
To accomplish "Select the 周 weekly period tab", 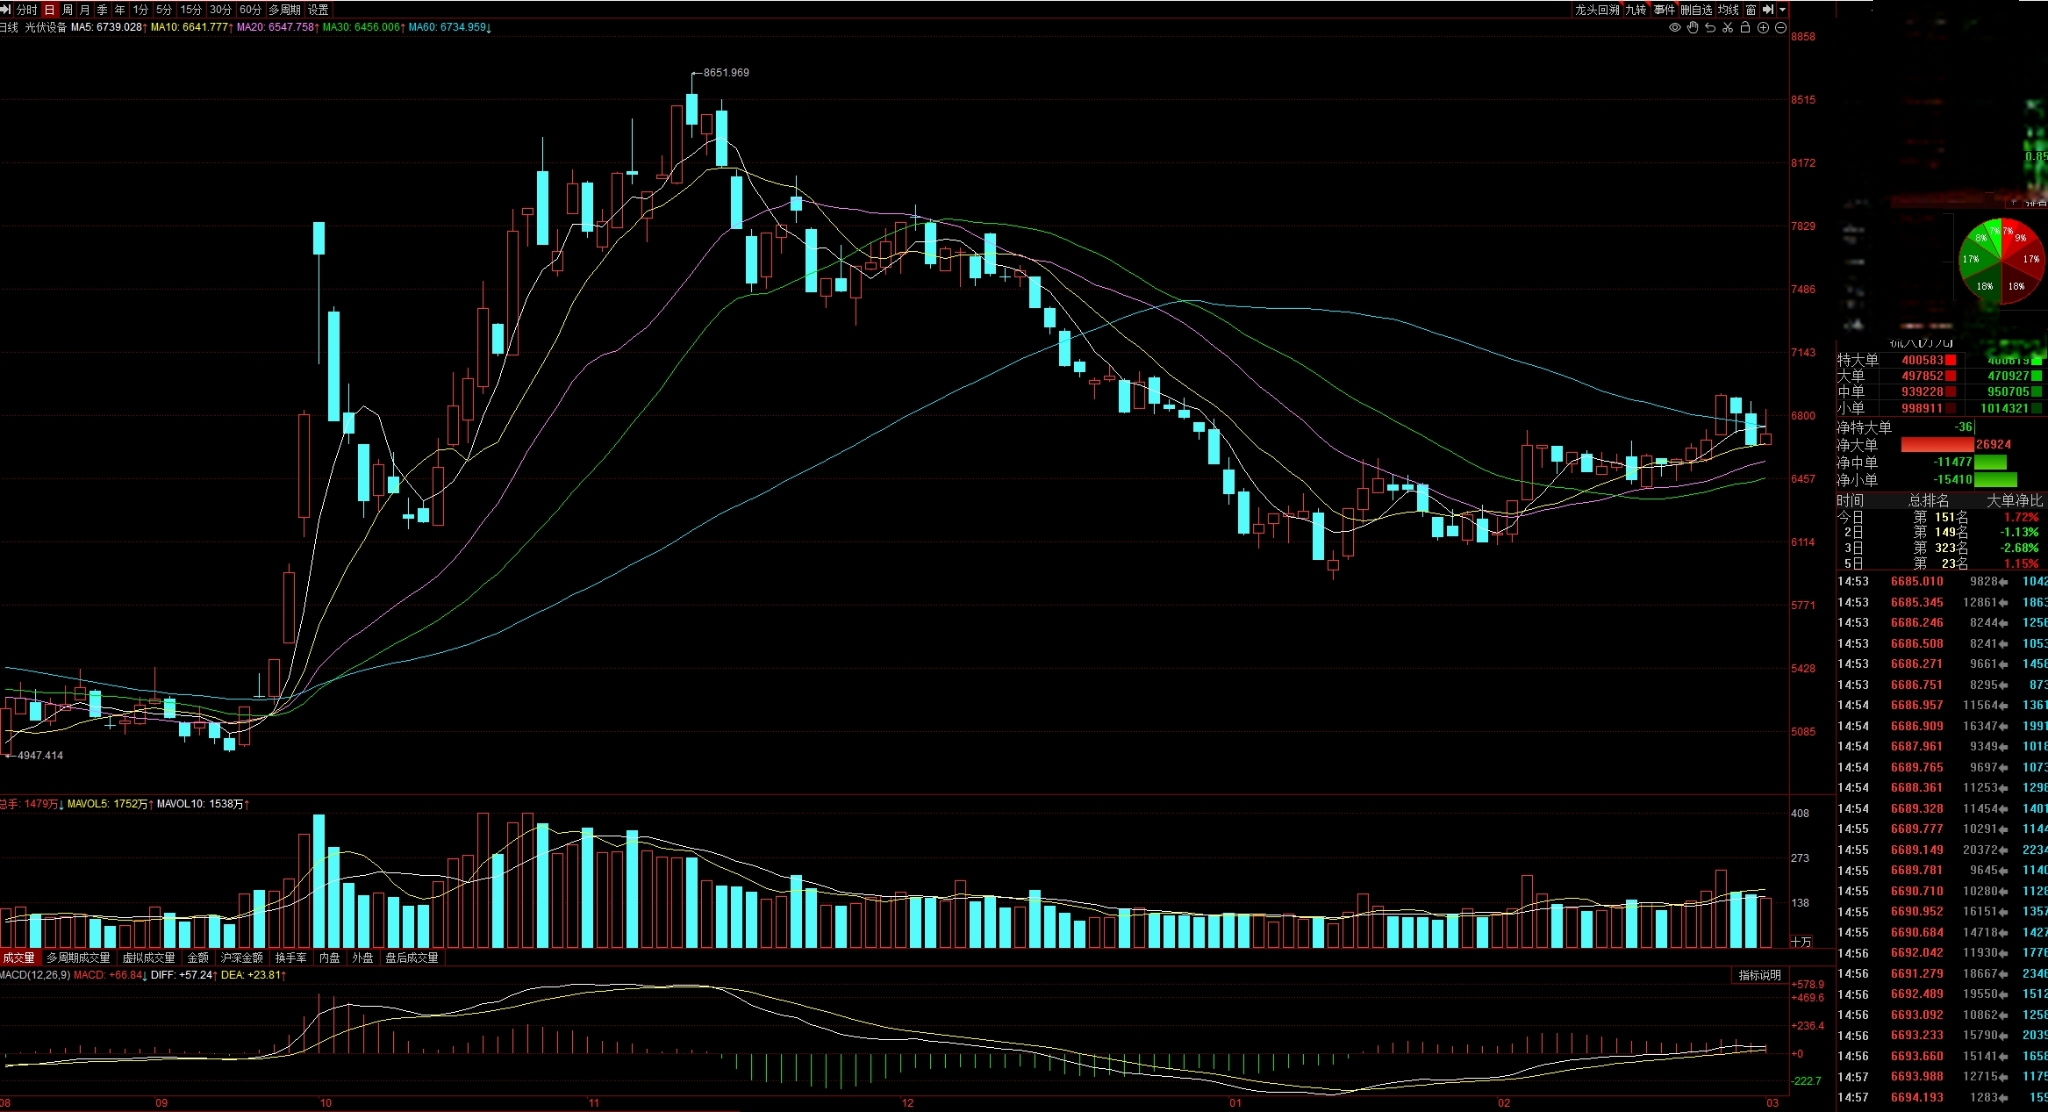I will click(67, 10).
